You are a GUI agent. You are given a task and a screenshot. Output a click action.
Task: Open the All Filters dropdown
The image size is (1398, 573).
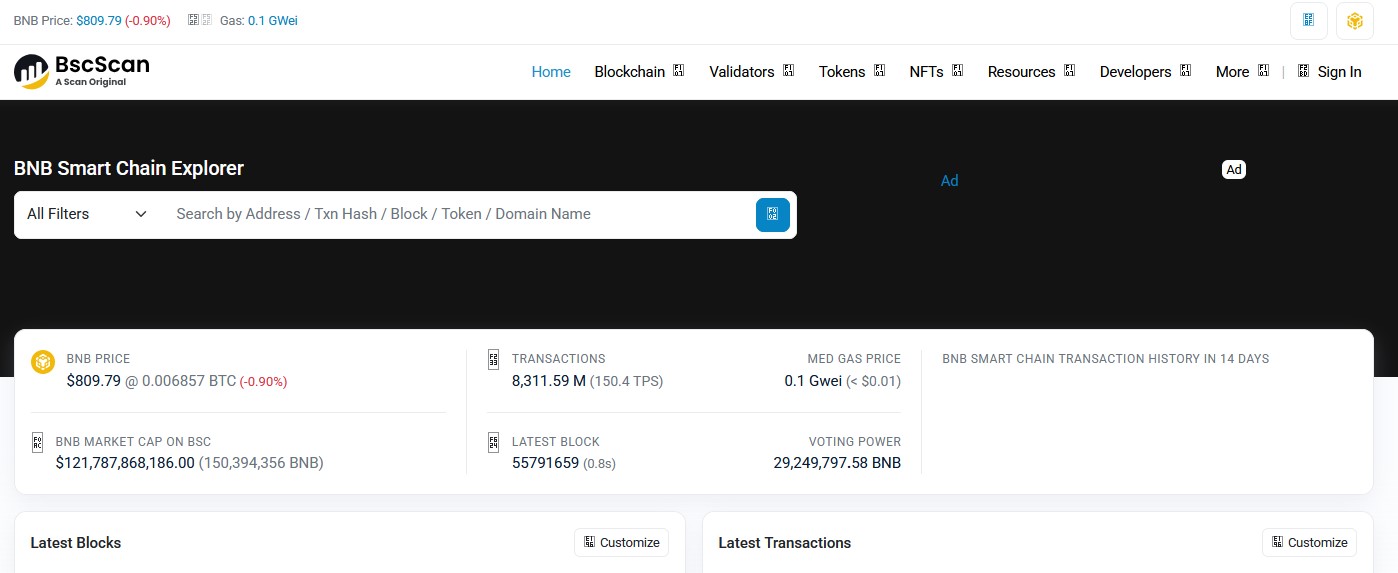click(x=87, y=214)
